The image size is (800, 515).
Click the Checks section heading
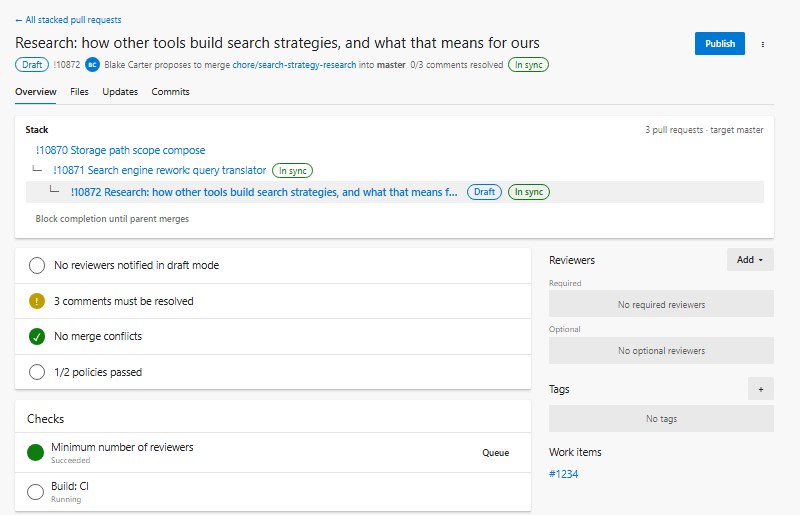point(45,419)
